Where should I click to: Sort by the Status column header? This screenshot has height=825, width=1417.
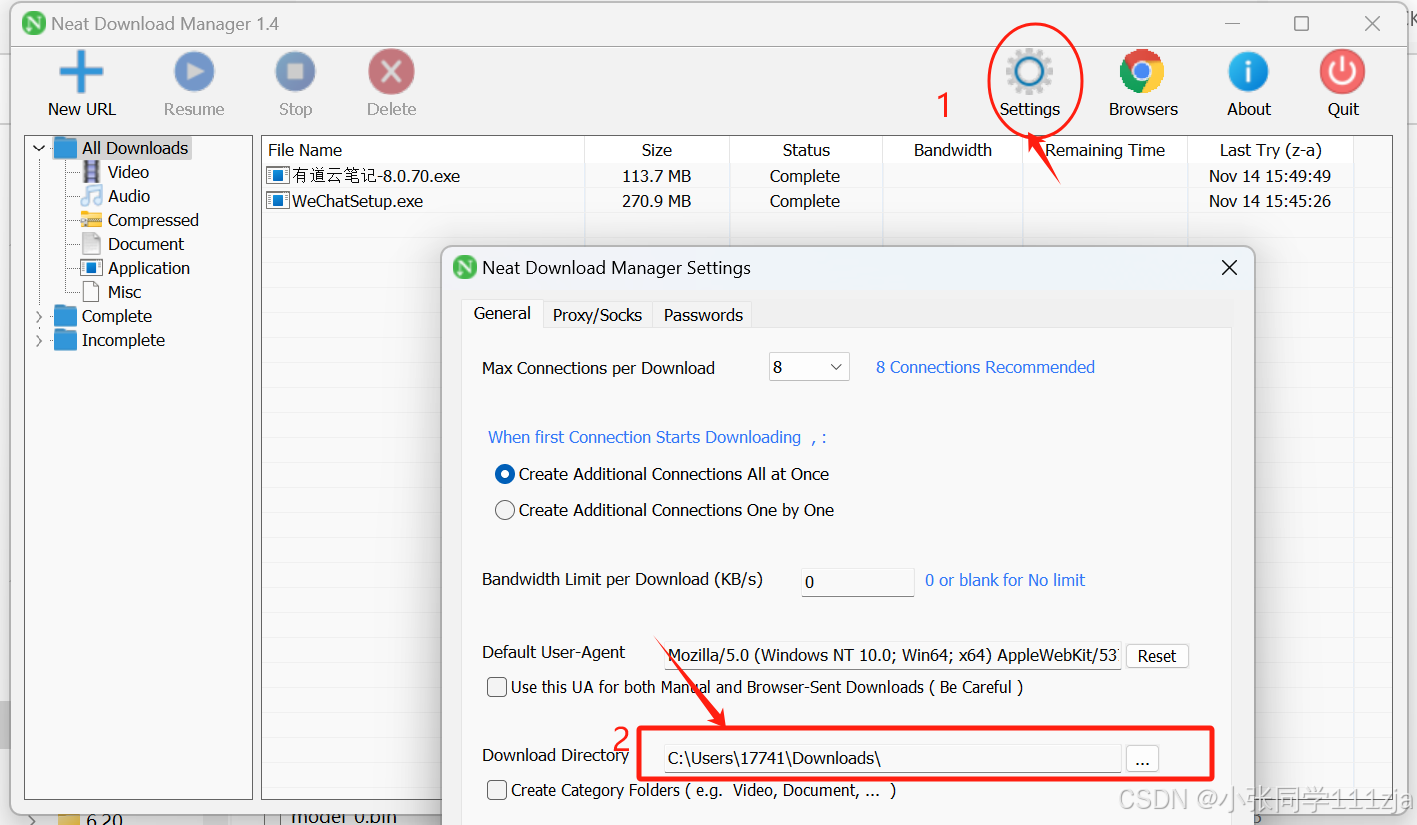click(x=806, y=150)
